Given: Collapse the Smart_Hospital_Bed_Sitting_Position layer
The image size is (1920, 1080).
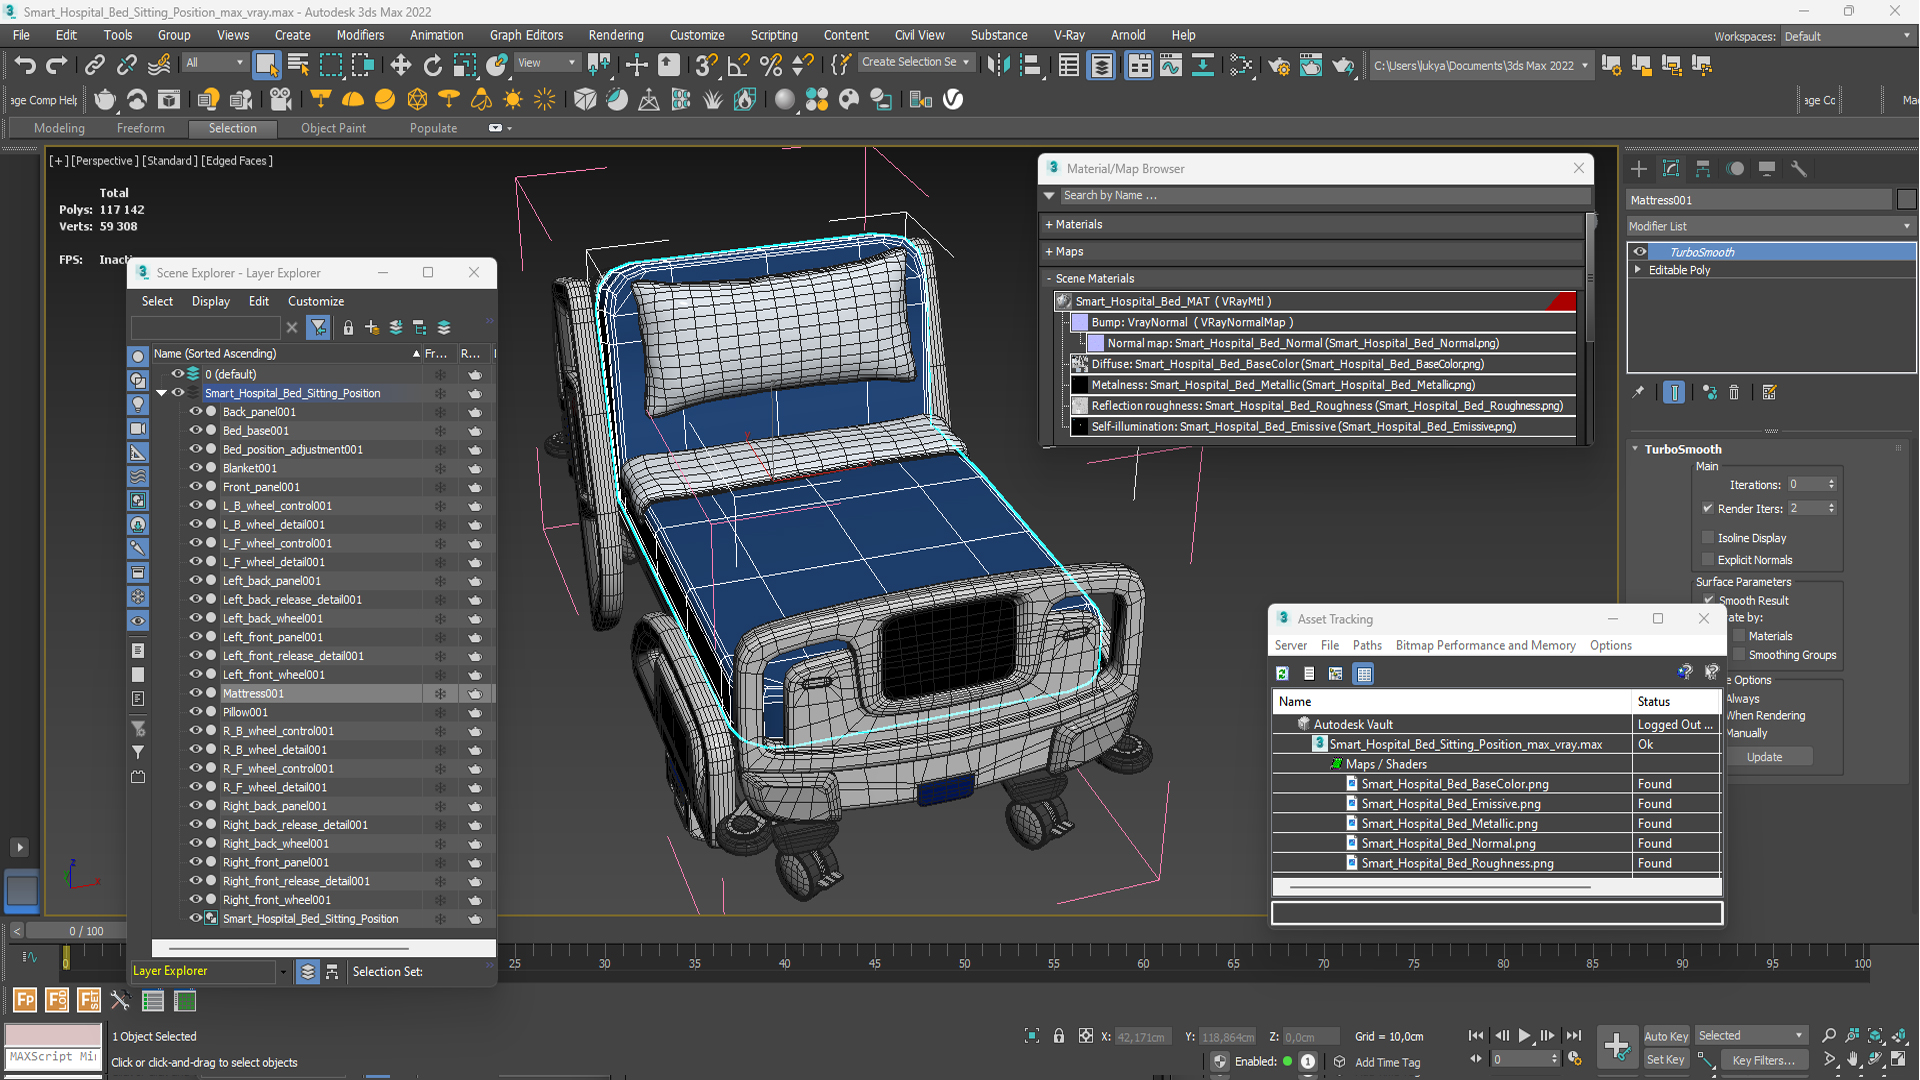Looking at the screenshot, I should [x=161, y=393].
